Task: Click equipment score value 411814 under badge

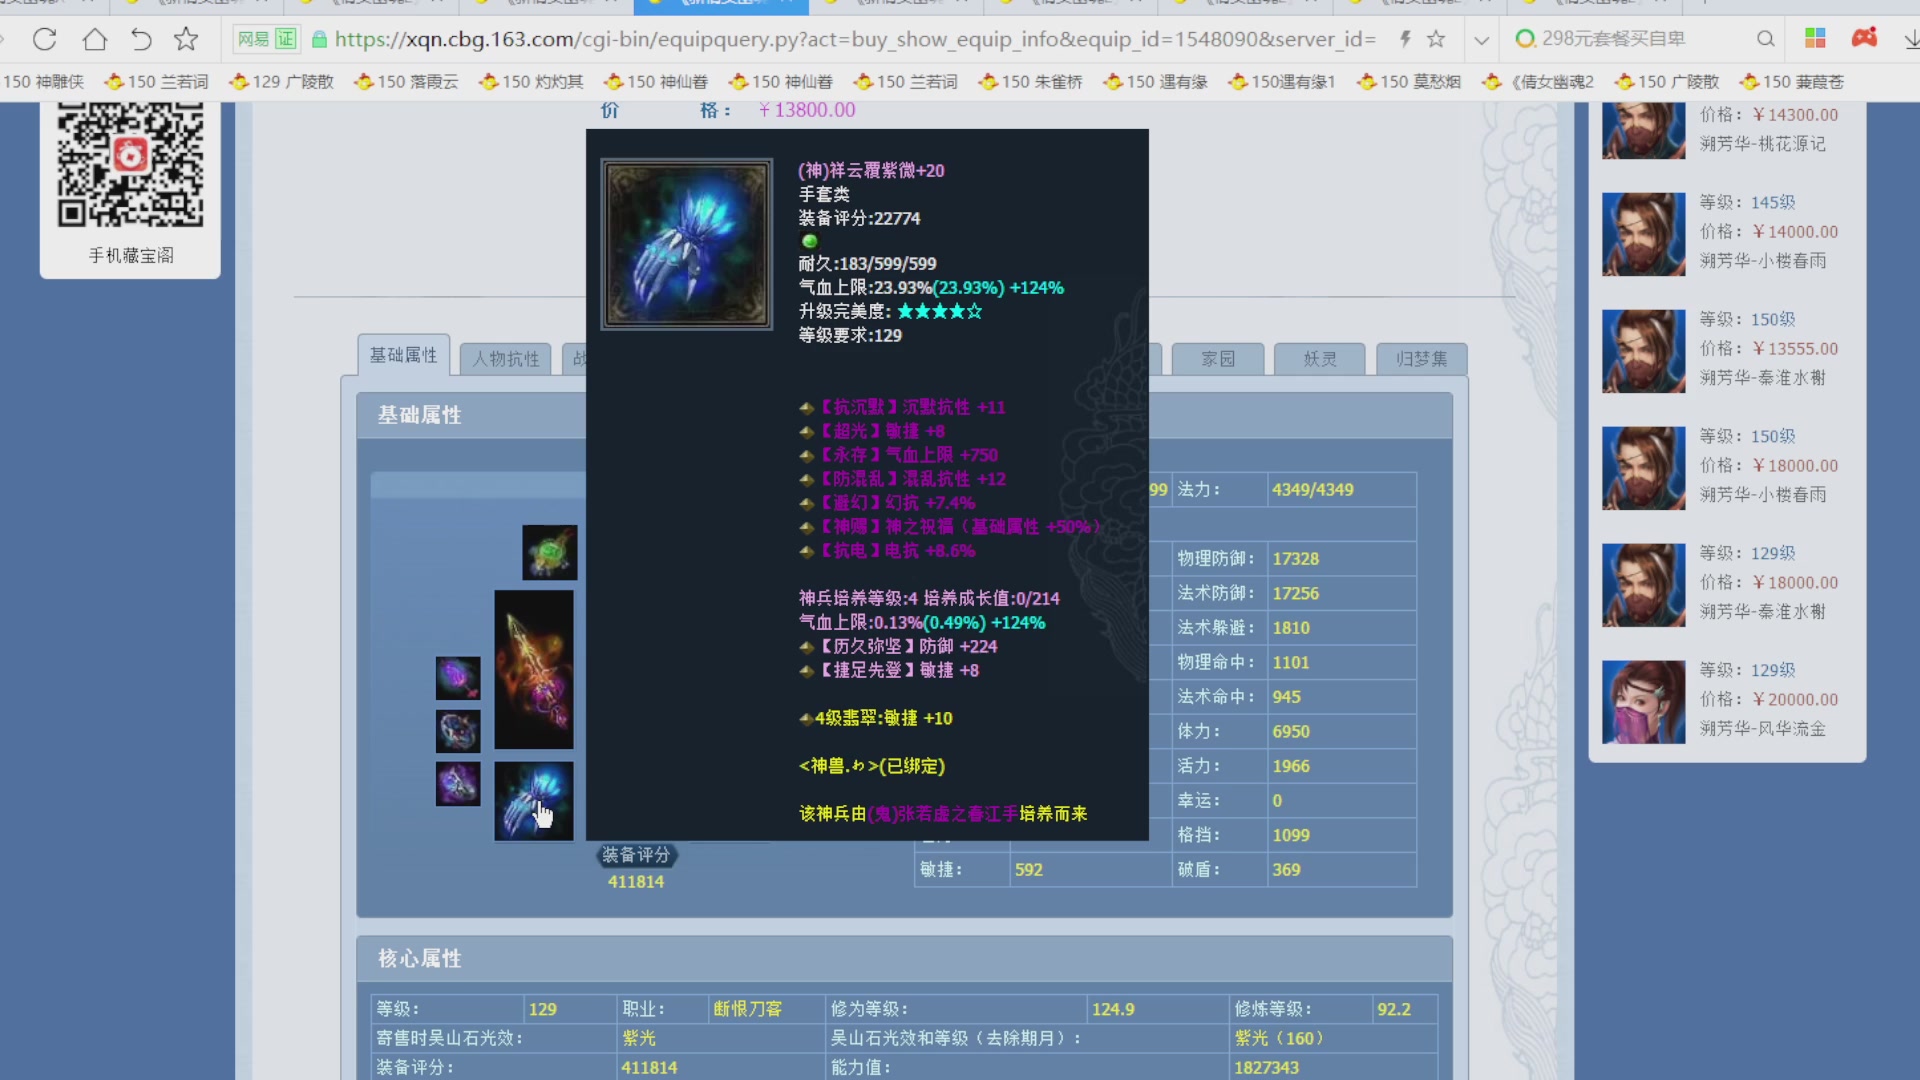Action: click(x=636, y=882)
